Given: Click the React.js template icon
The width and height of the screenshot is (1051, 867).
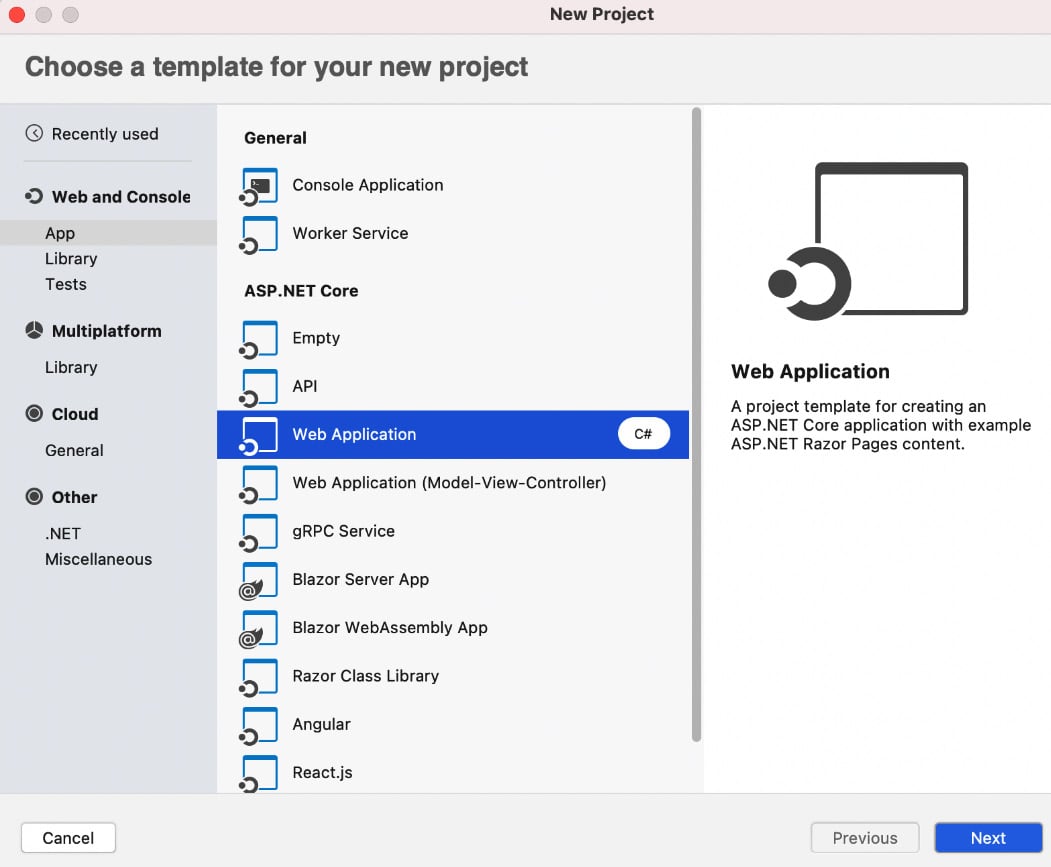Looking at the screenshot, I should [x=259, y=774].
